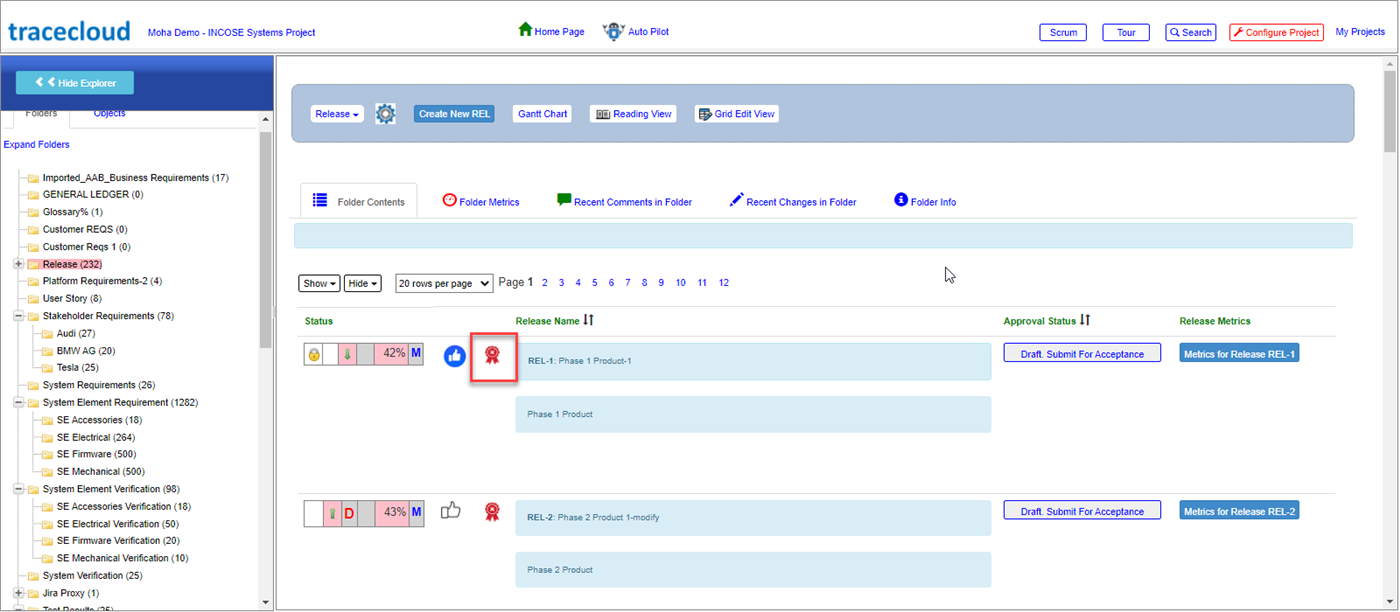
Task: Open the SE Firmware (500) folder
Action: pyautogui.click(x=96, y=454)
